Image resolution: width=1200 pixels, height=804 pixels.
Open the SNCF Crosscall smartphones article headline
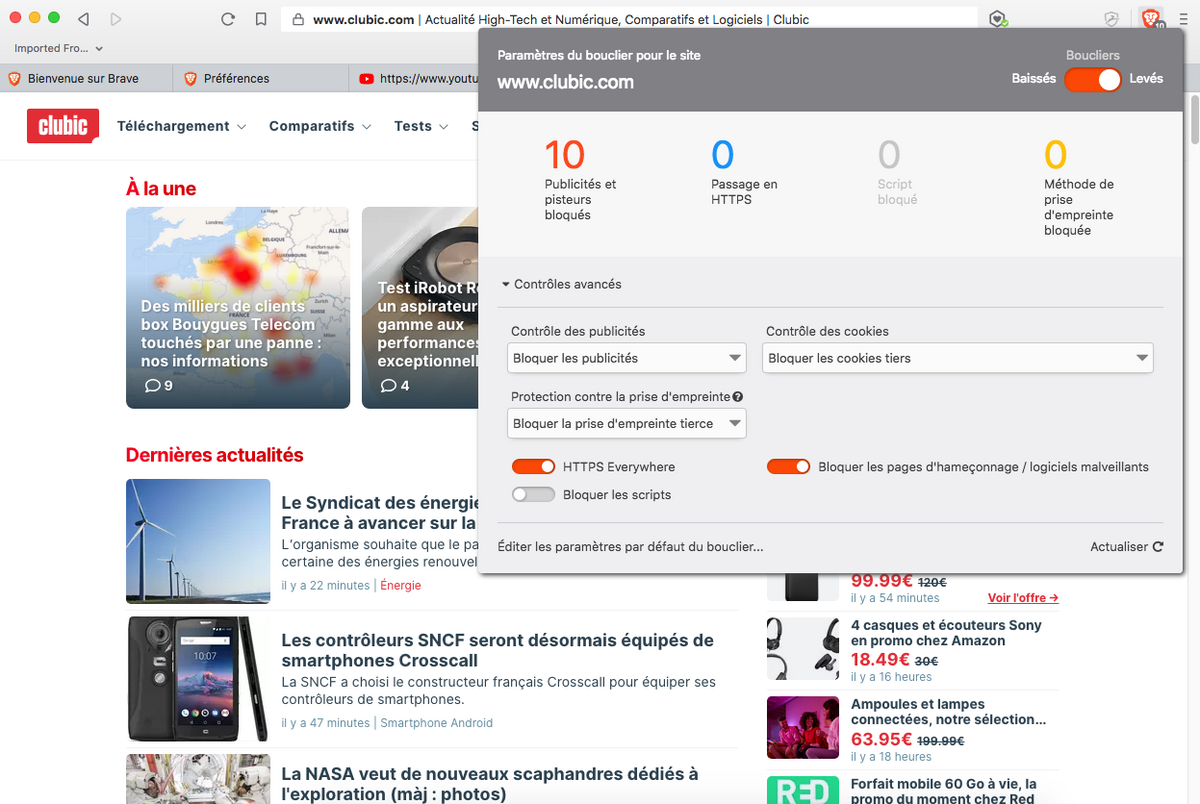click(x=497, y=650)
